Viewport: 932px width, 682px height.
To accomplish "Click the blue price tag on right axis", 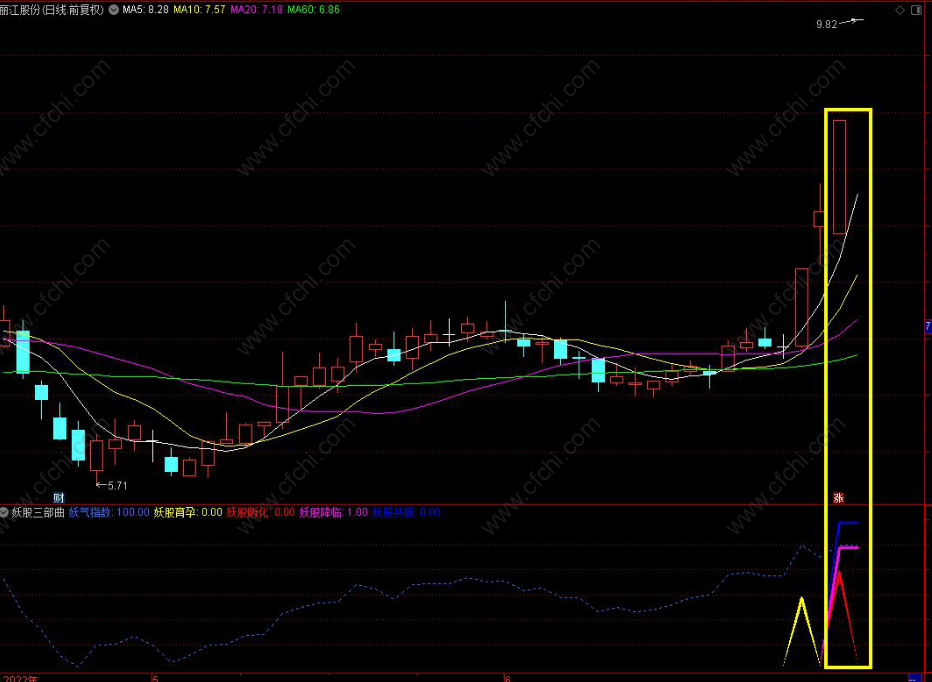I will (x=928, y=327).
